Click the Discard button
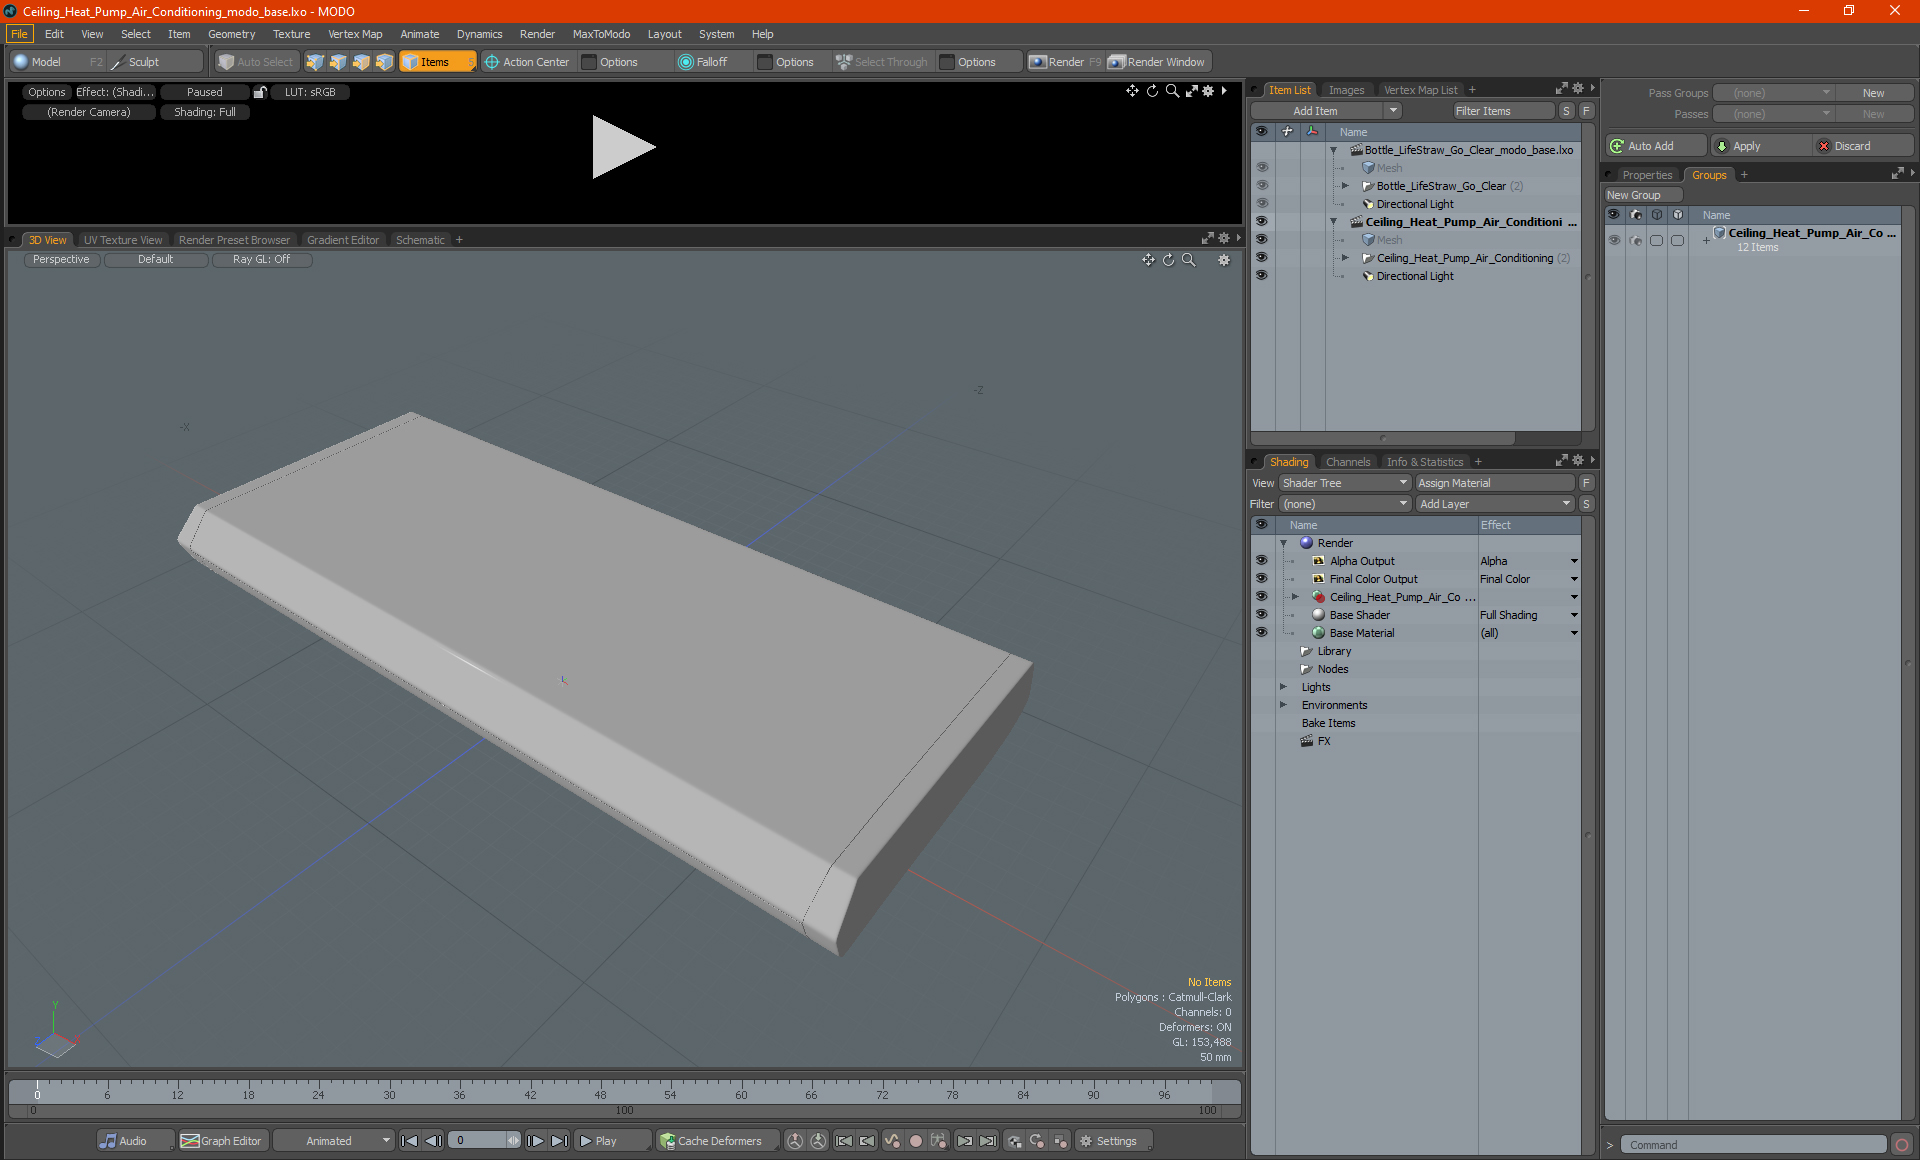 tap(1862, 146)
